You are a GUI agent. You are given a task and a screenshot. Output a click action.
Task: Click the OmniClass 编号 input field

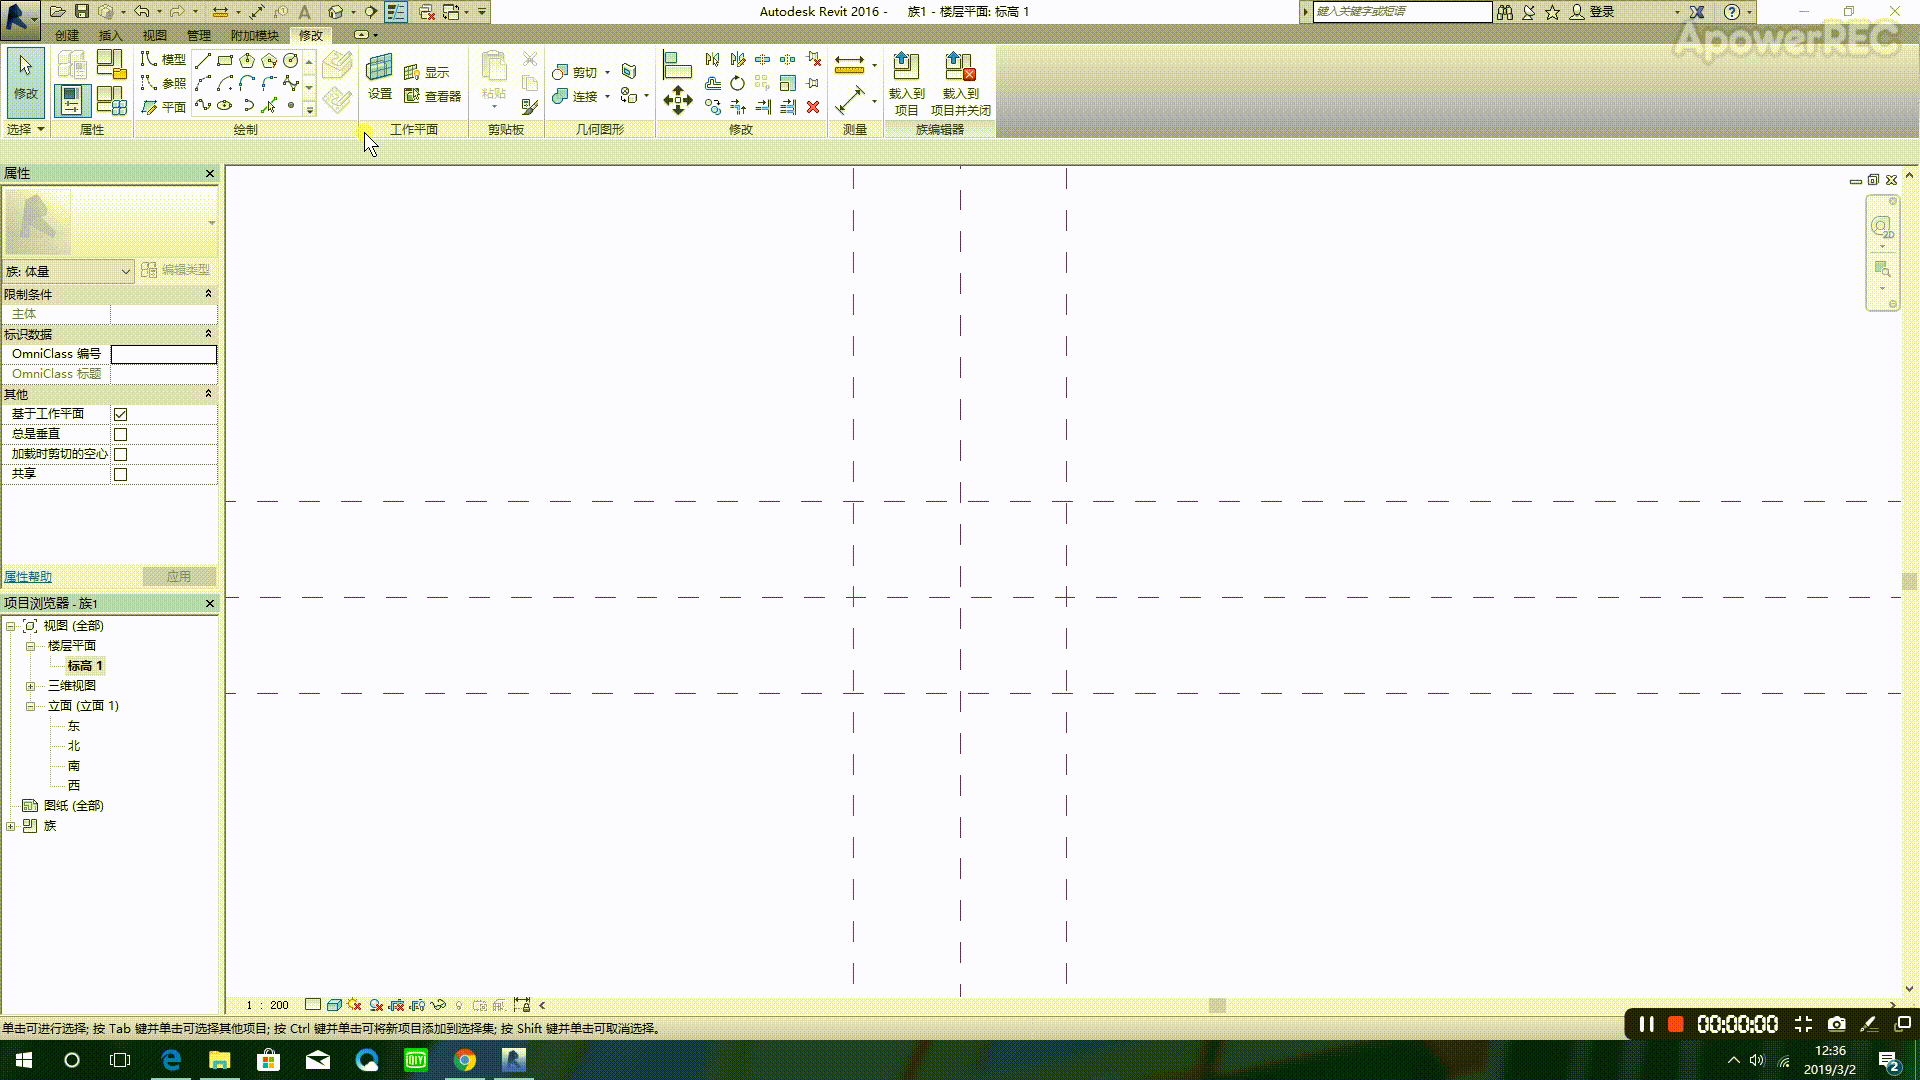coord(163,354)
